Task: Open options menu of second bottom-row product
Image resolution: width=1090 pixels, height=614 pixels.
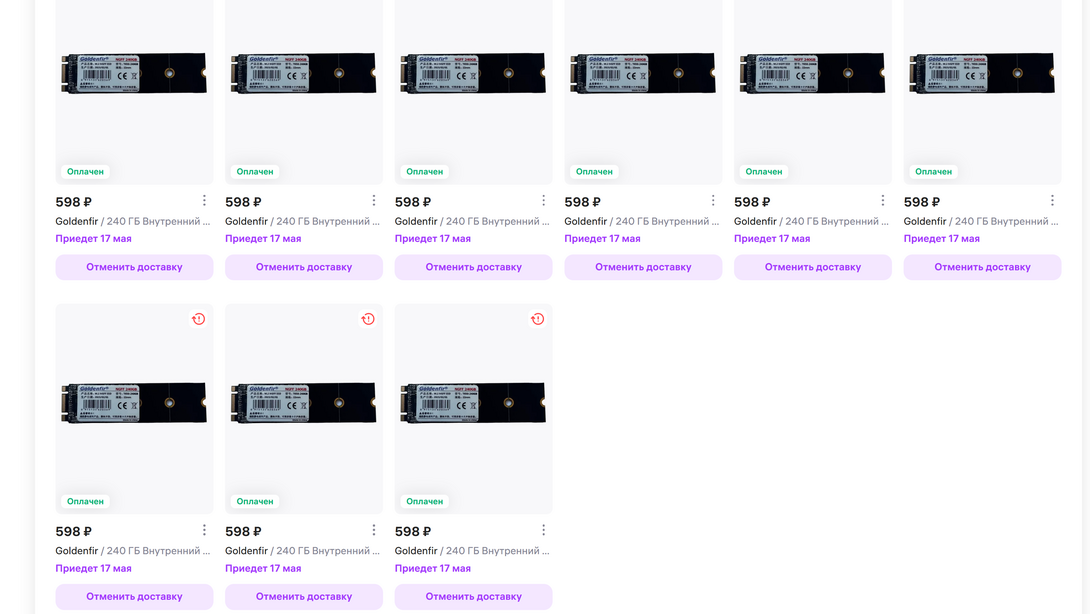Action: (374, 530)
